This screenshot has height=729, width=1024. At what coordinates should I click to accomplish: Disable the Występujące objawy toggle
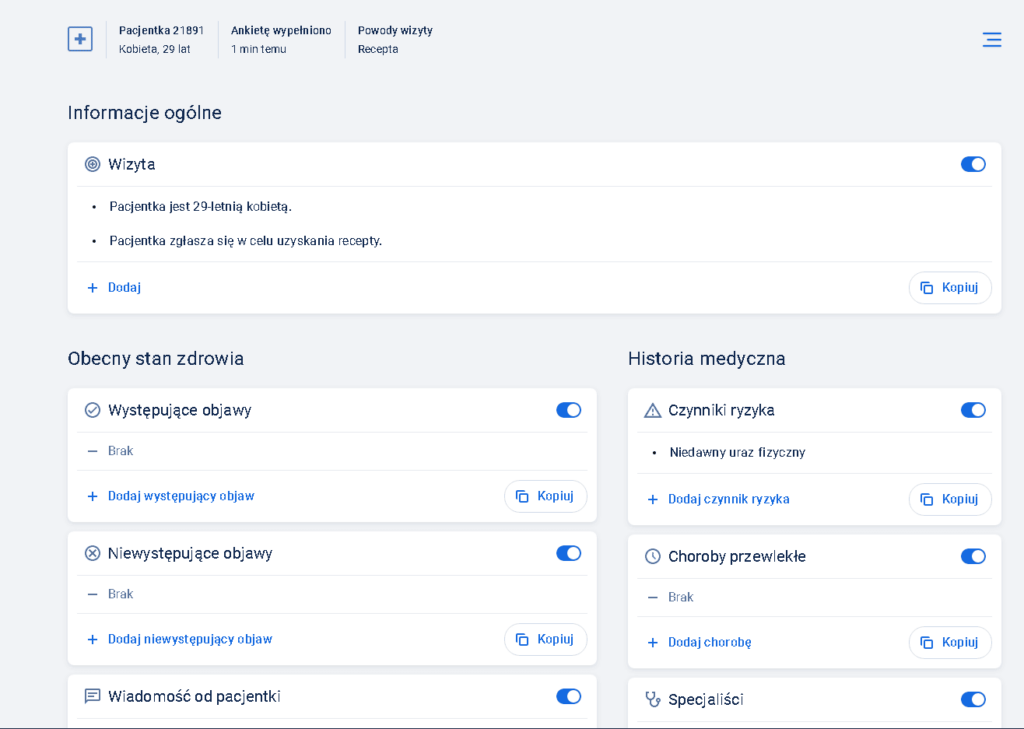[568, 410]
